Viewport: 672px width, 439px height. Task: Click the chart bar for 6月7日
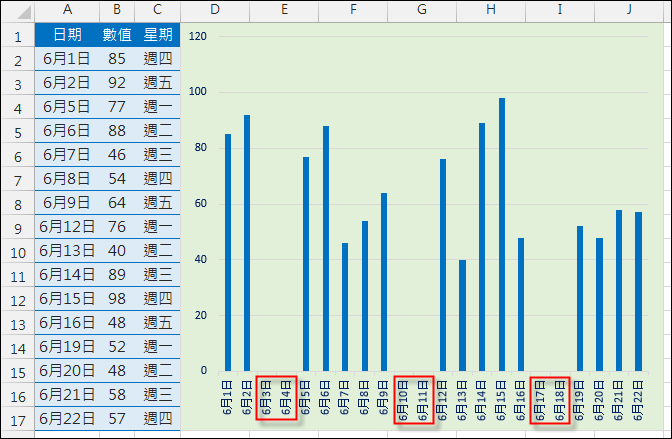(x=345, y=307)
